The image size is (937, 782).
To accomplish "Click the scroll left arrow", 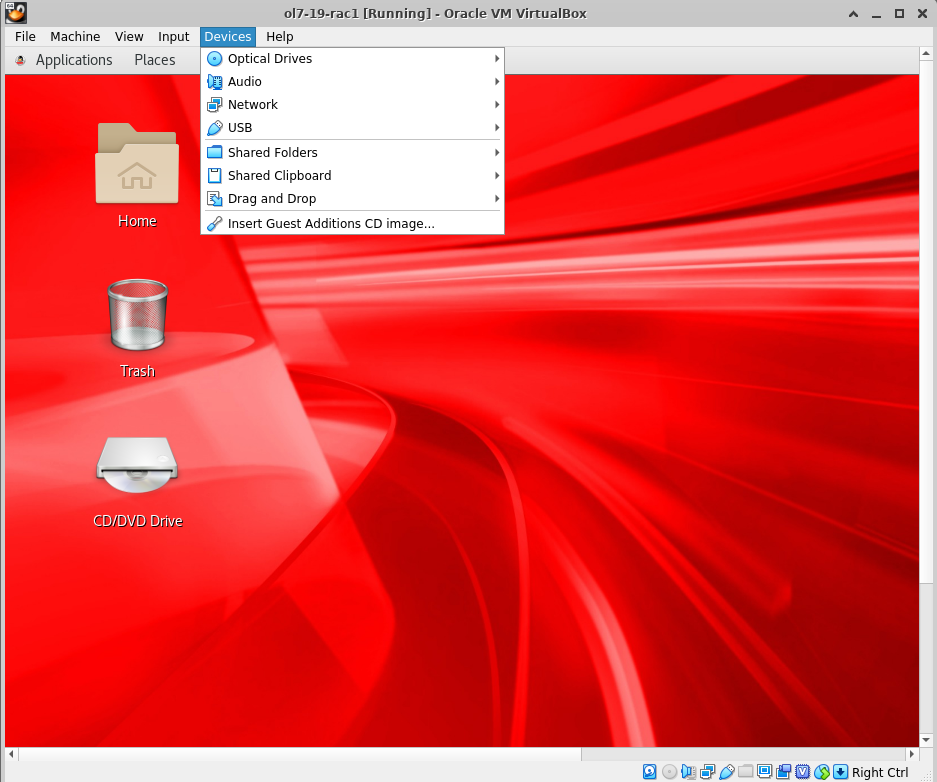I will pyautogui.click(x=11, y=754).
